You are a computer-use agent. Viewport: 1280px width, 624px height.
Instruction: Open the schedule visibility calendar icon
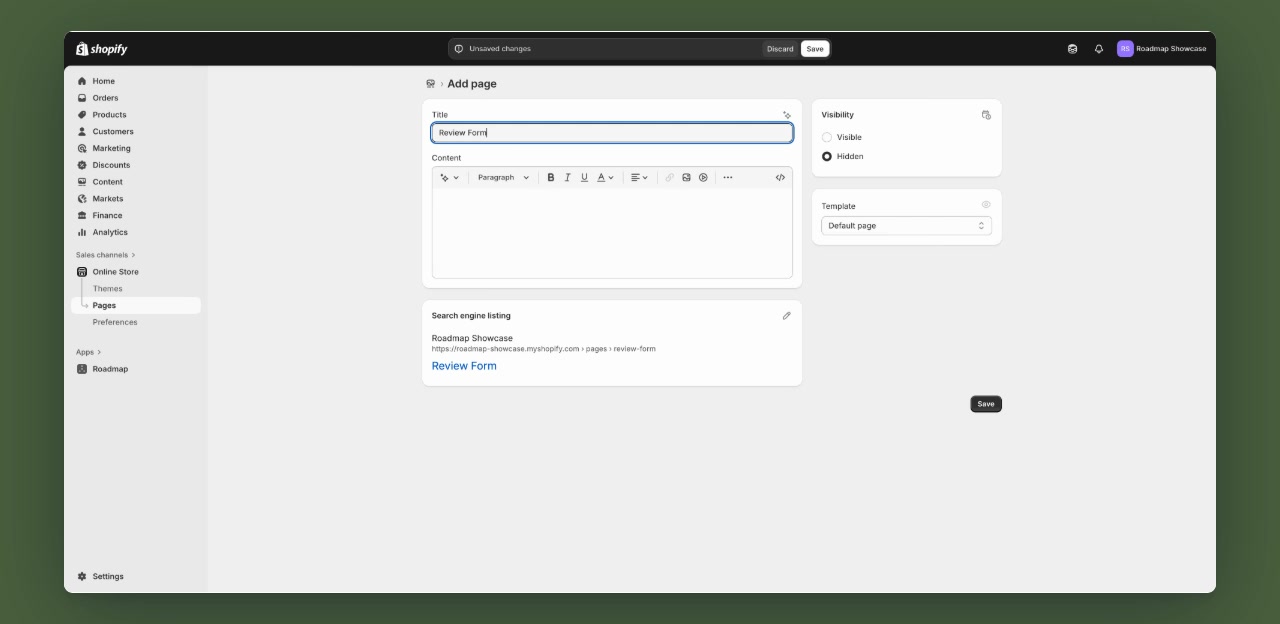[x=986, y=114]
